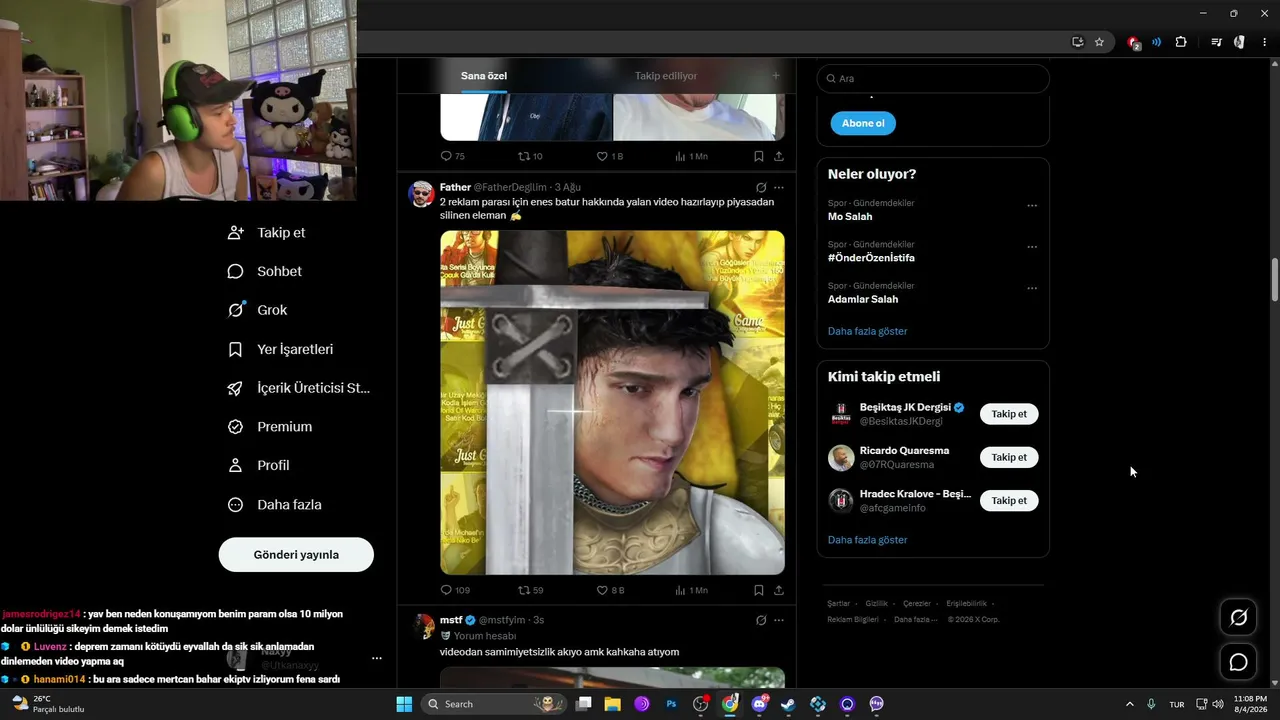Open options for Mo Salah trend
1280x720 pixels.
click(x=1032, y=206)
